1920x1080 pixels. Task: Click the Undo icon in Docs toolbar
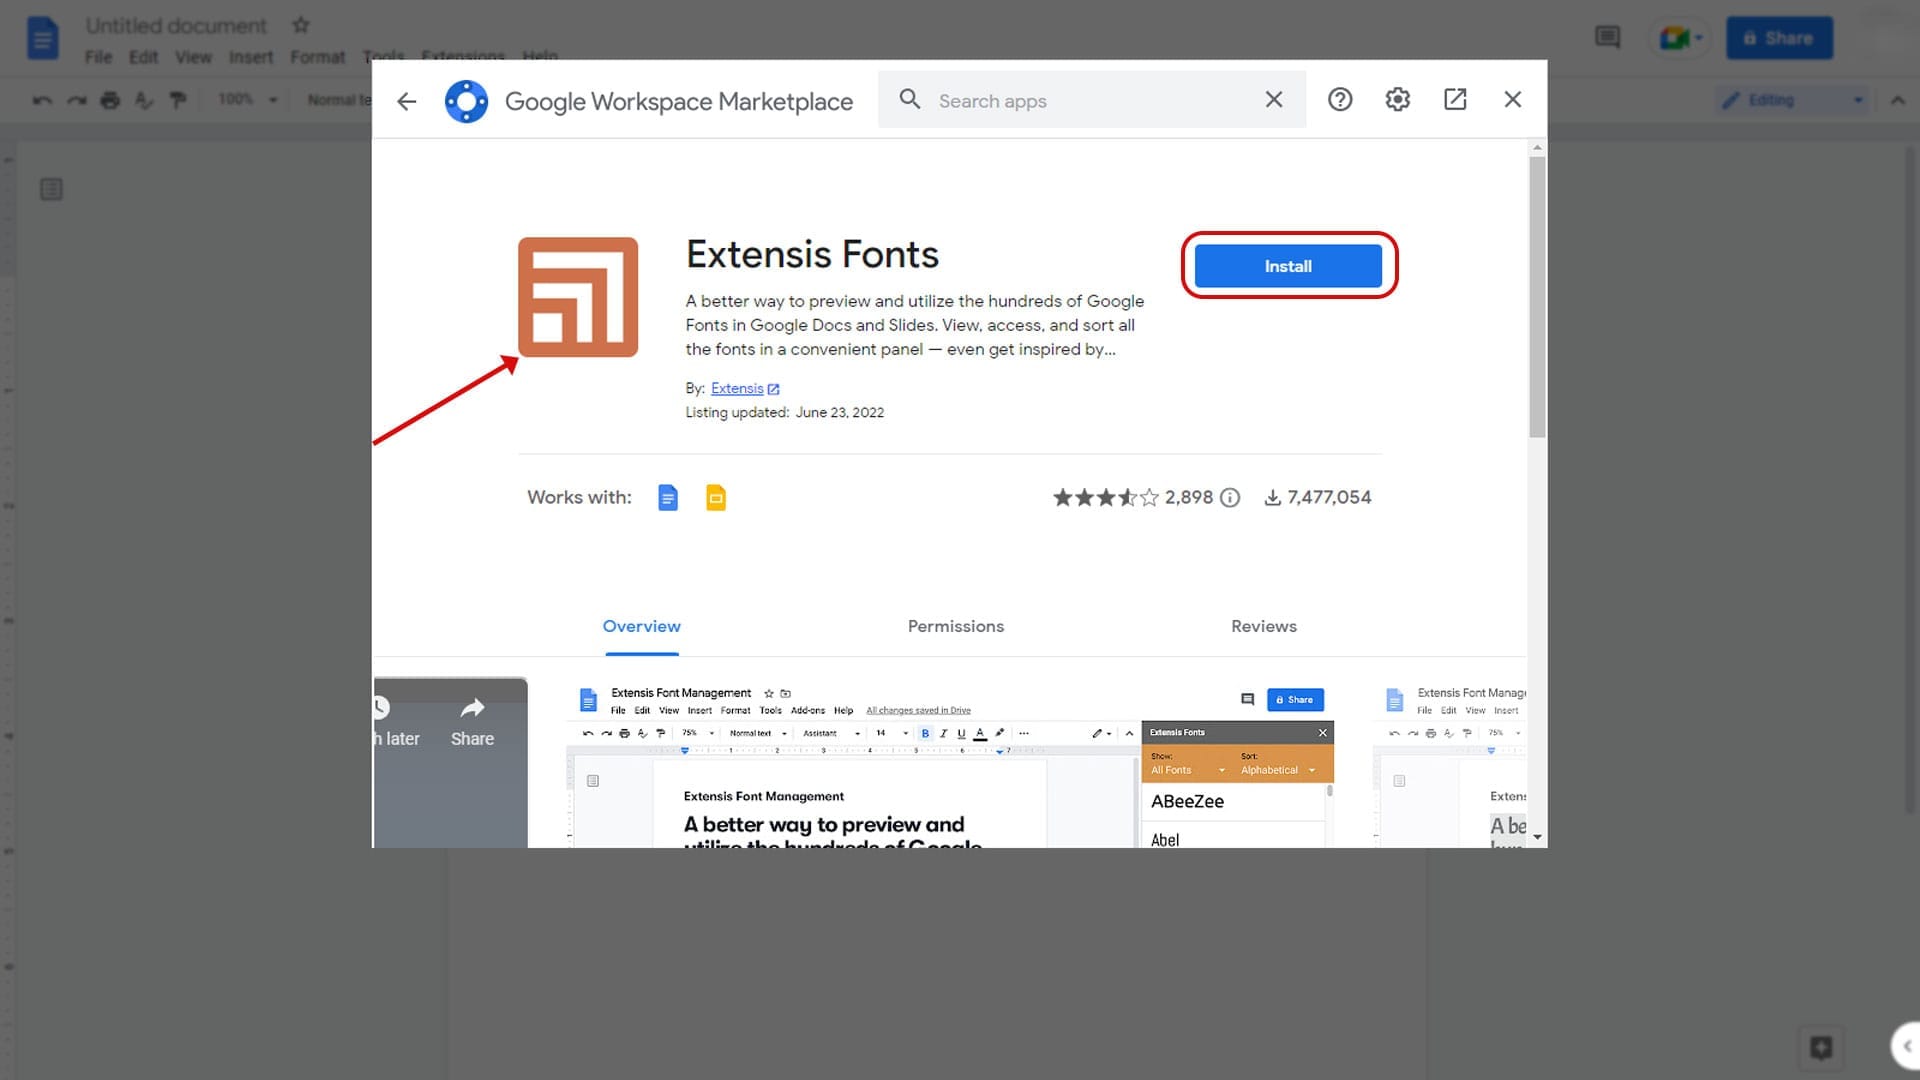(x=42, y=100)
